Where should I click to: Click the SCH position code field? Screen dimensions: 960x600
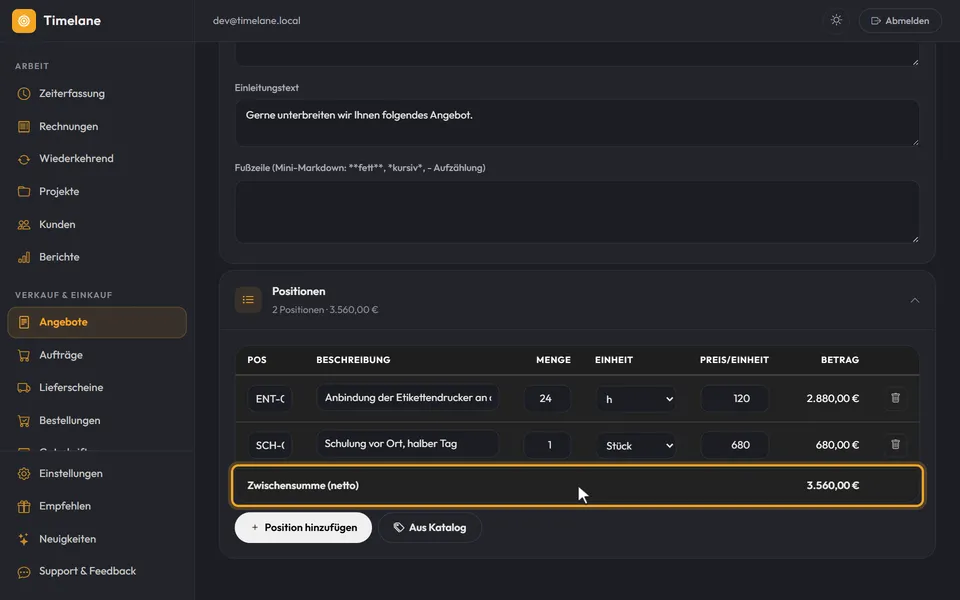(269, 445)
